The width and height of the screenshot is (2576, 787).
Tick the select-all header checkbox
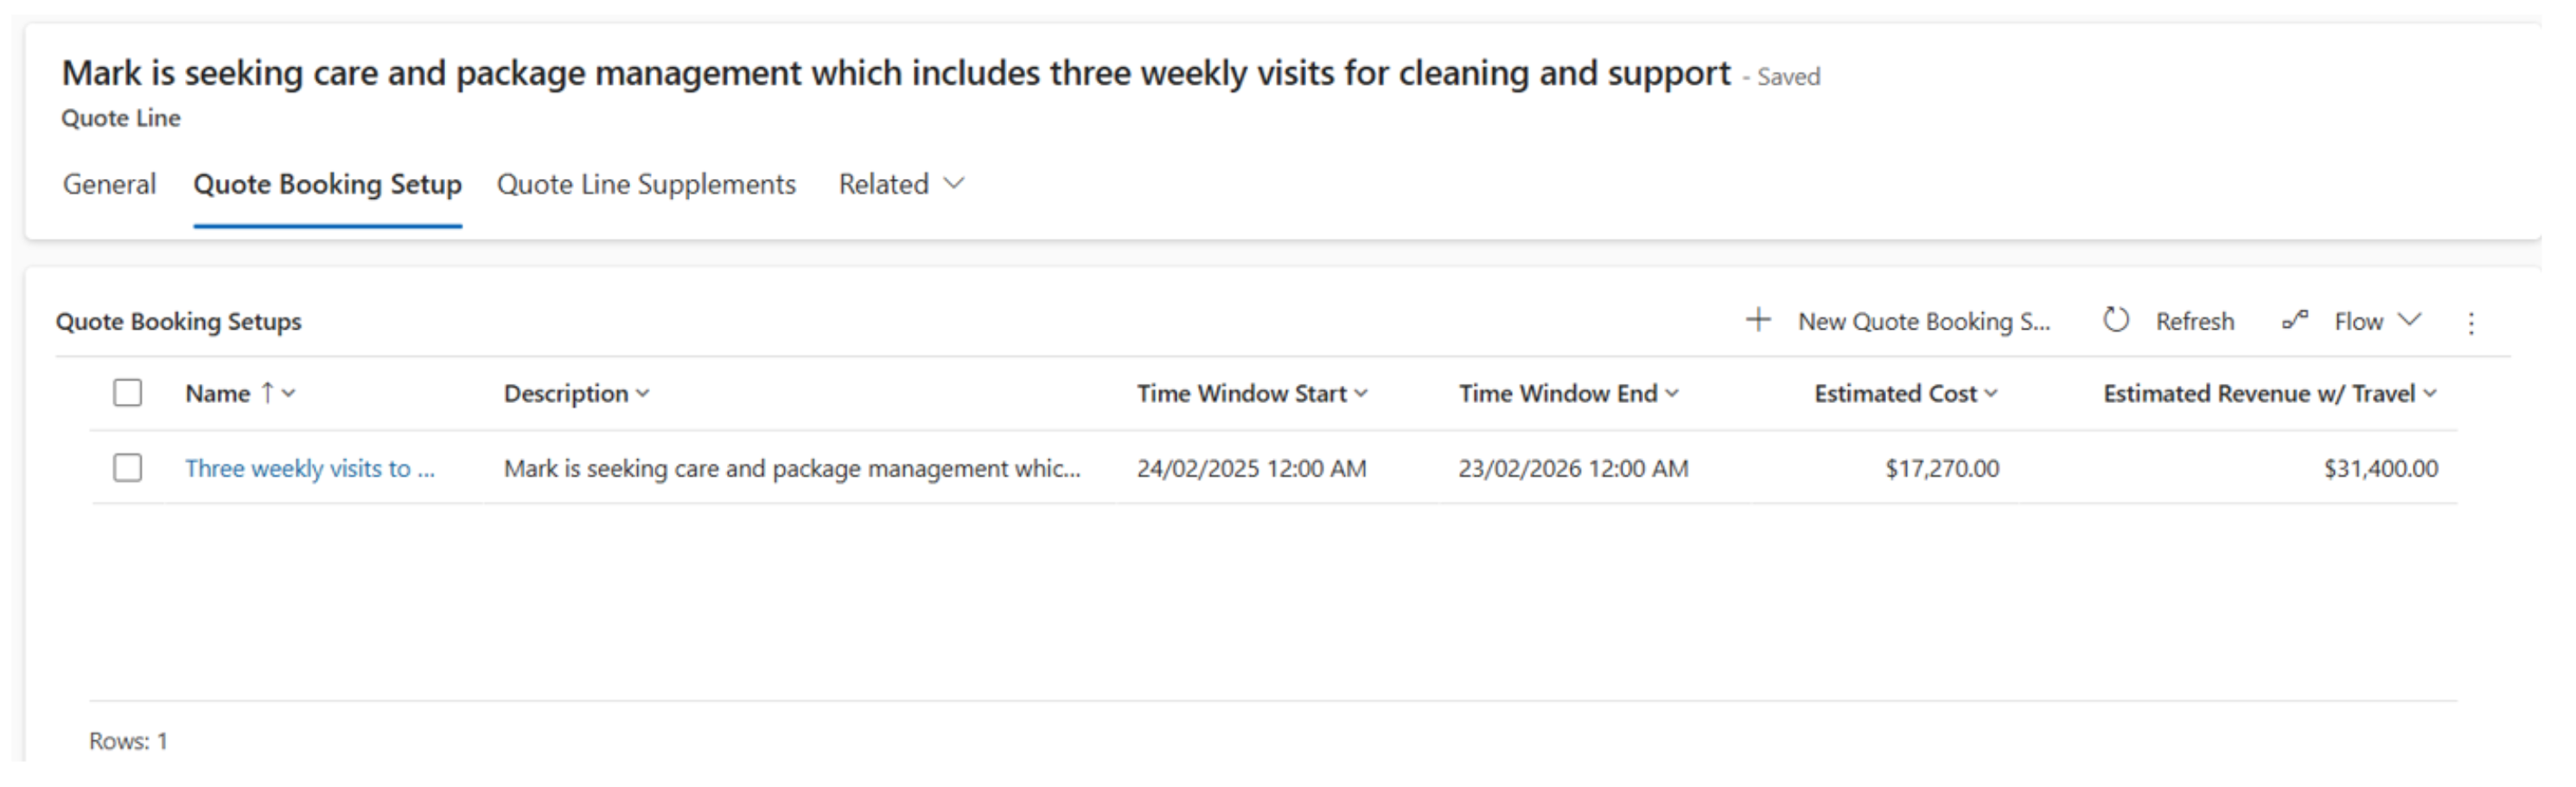click(128, 393)
